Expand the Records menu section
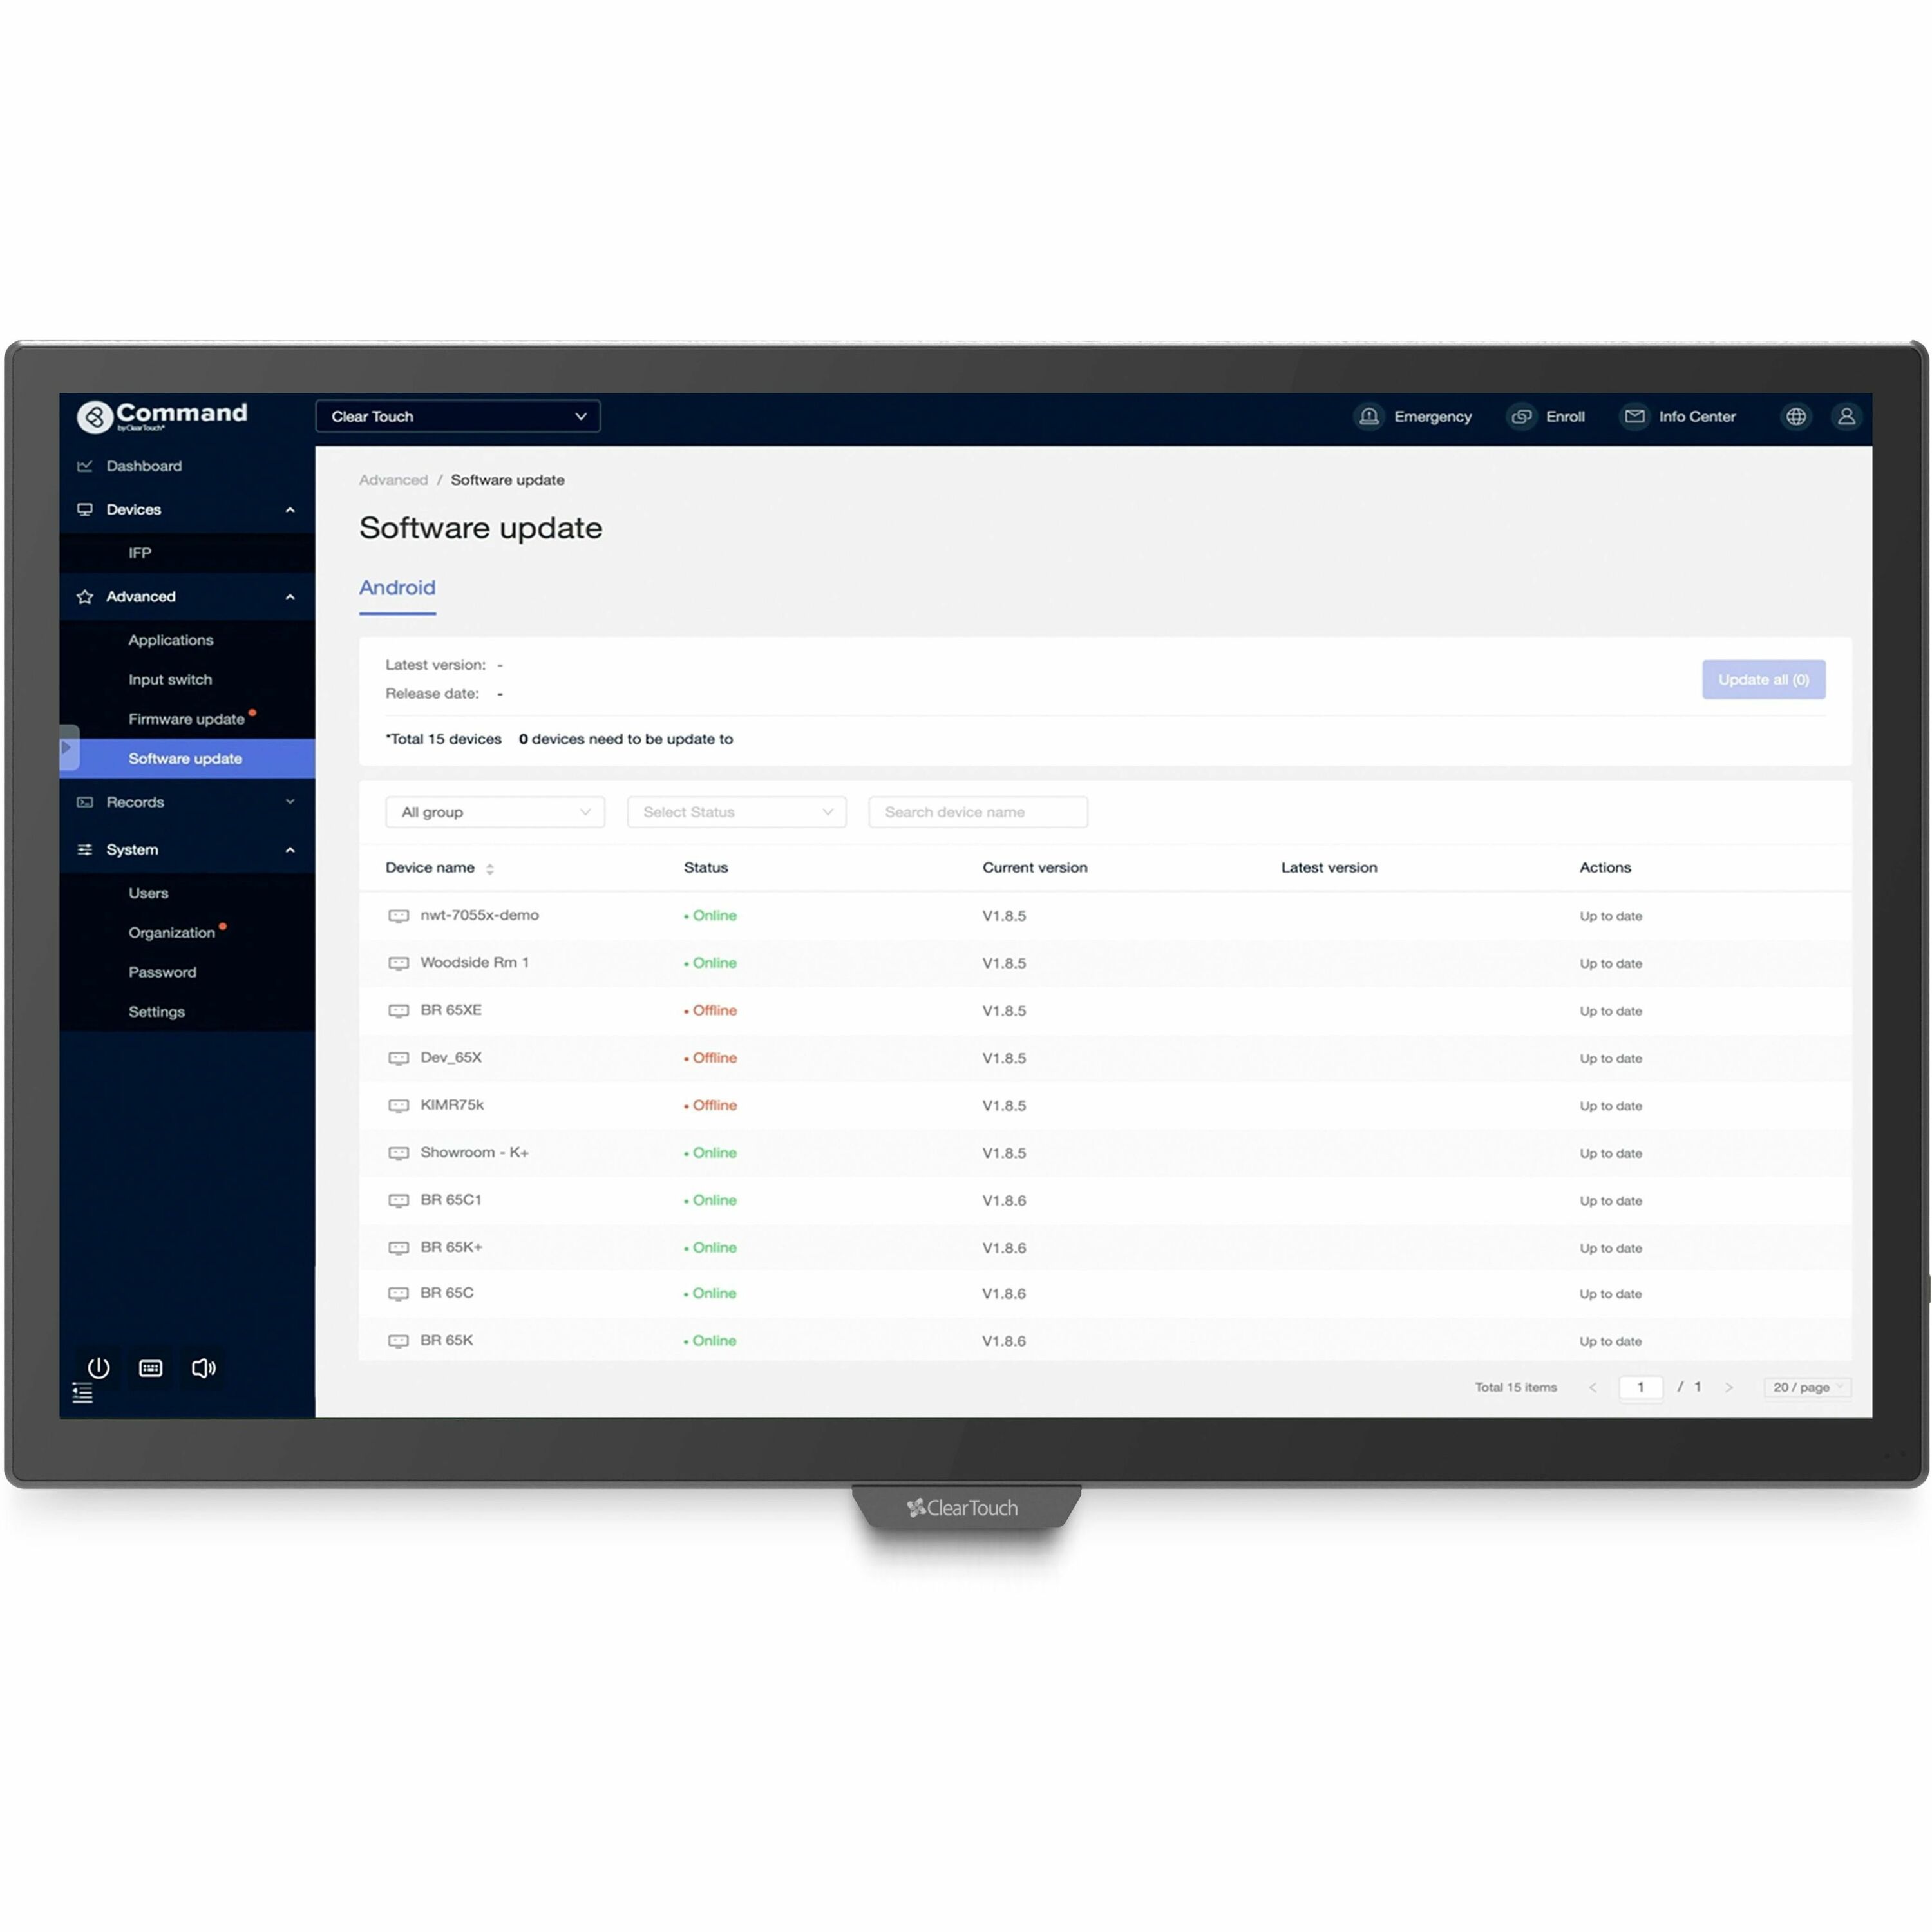Screen dimensions: 1932x1932 tap(187, 802)
